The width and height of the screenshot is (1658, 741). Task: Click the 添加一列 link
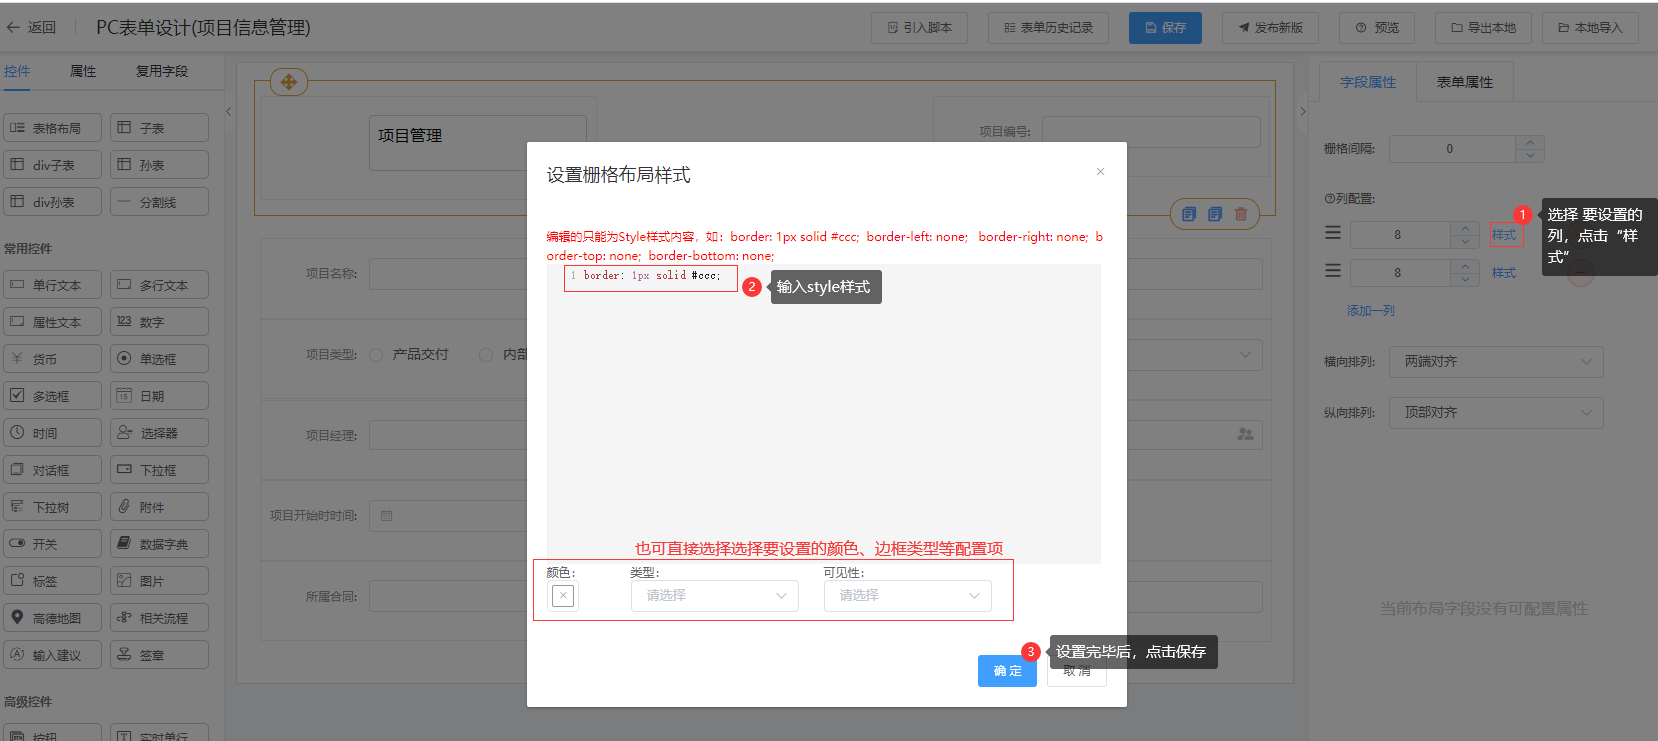[x=1370, y=311]
